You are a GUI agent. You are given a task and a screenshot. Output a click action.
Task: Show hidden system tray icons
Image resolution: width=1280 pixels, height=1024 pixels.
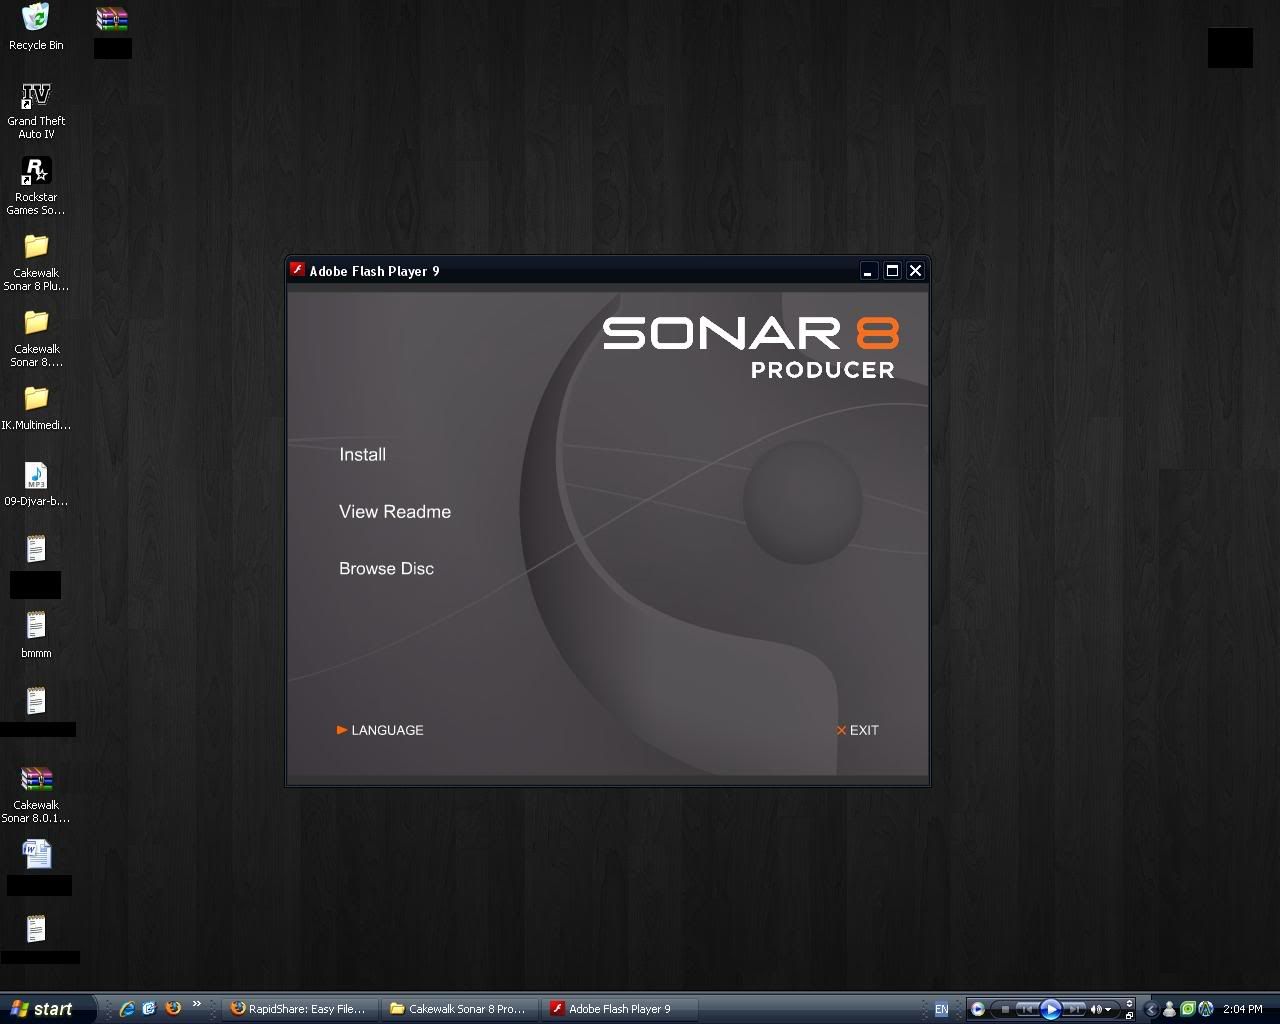(1151, 1009)
